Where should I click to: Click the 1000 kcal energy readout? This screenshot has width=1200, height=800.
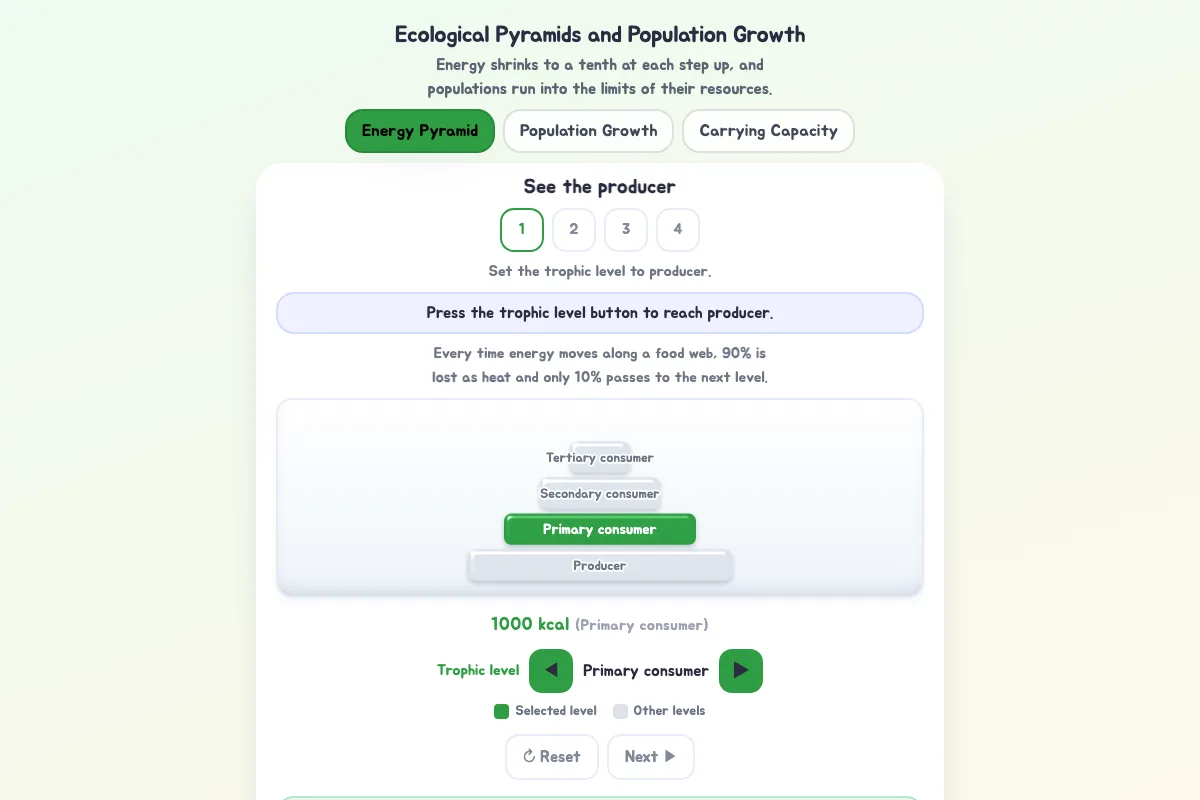click(530, 624)
